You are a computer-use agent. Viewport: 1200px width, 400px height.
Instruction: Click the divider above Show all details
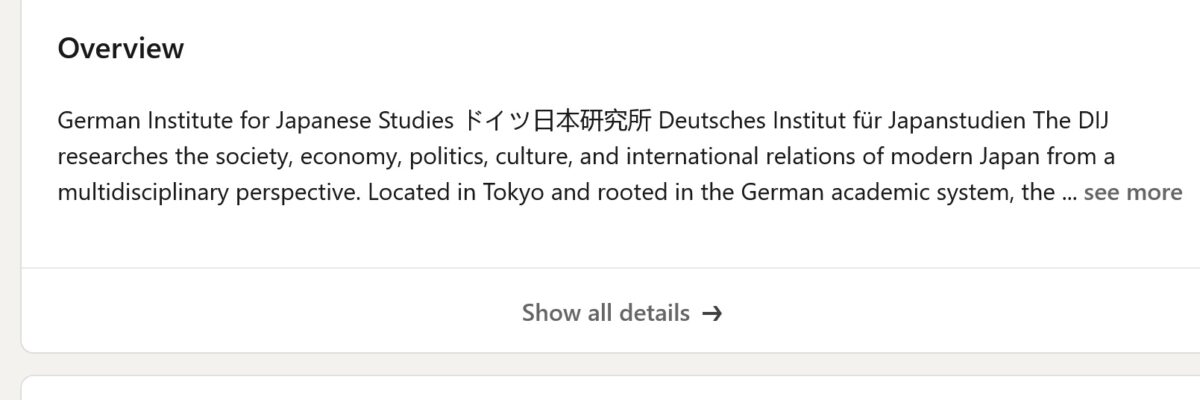tap(610, 268)
